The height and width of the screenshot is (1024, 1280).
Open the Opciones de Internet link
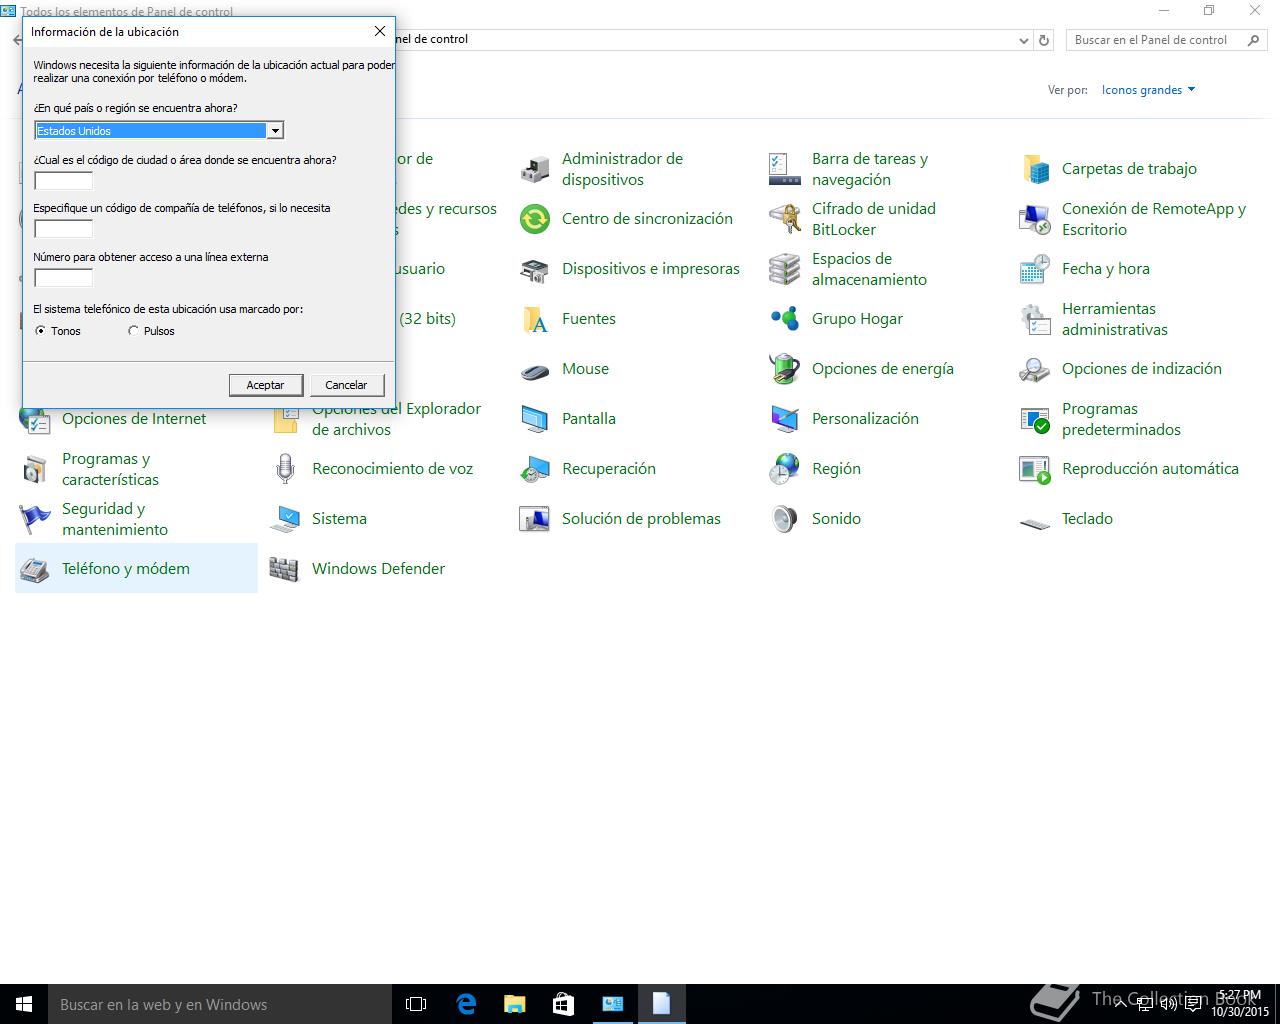(134, 419)
